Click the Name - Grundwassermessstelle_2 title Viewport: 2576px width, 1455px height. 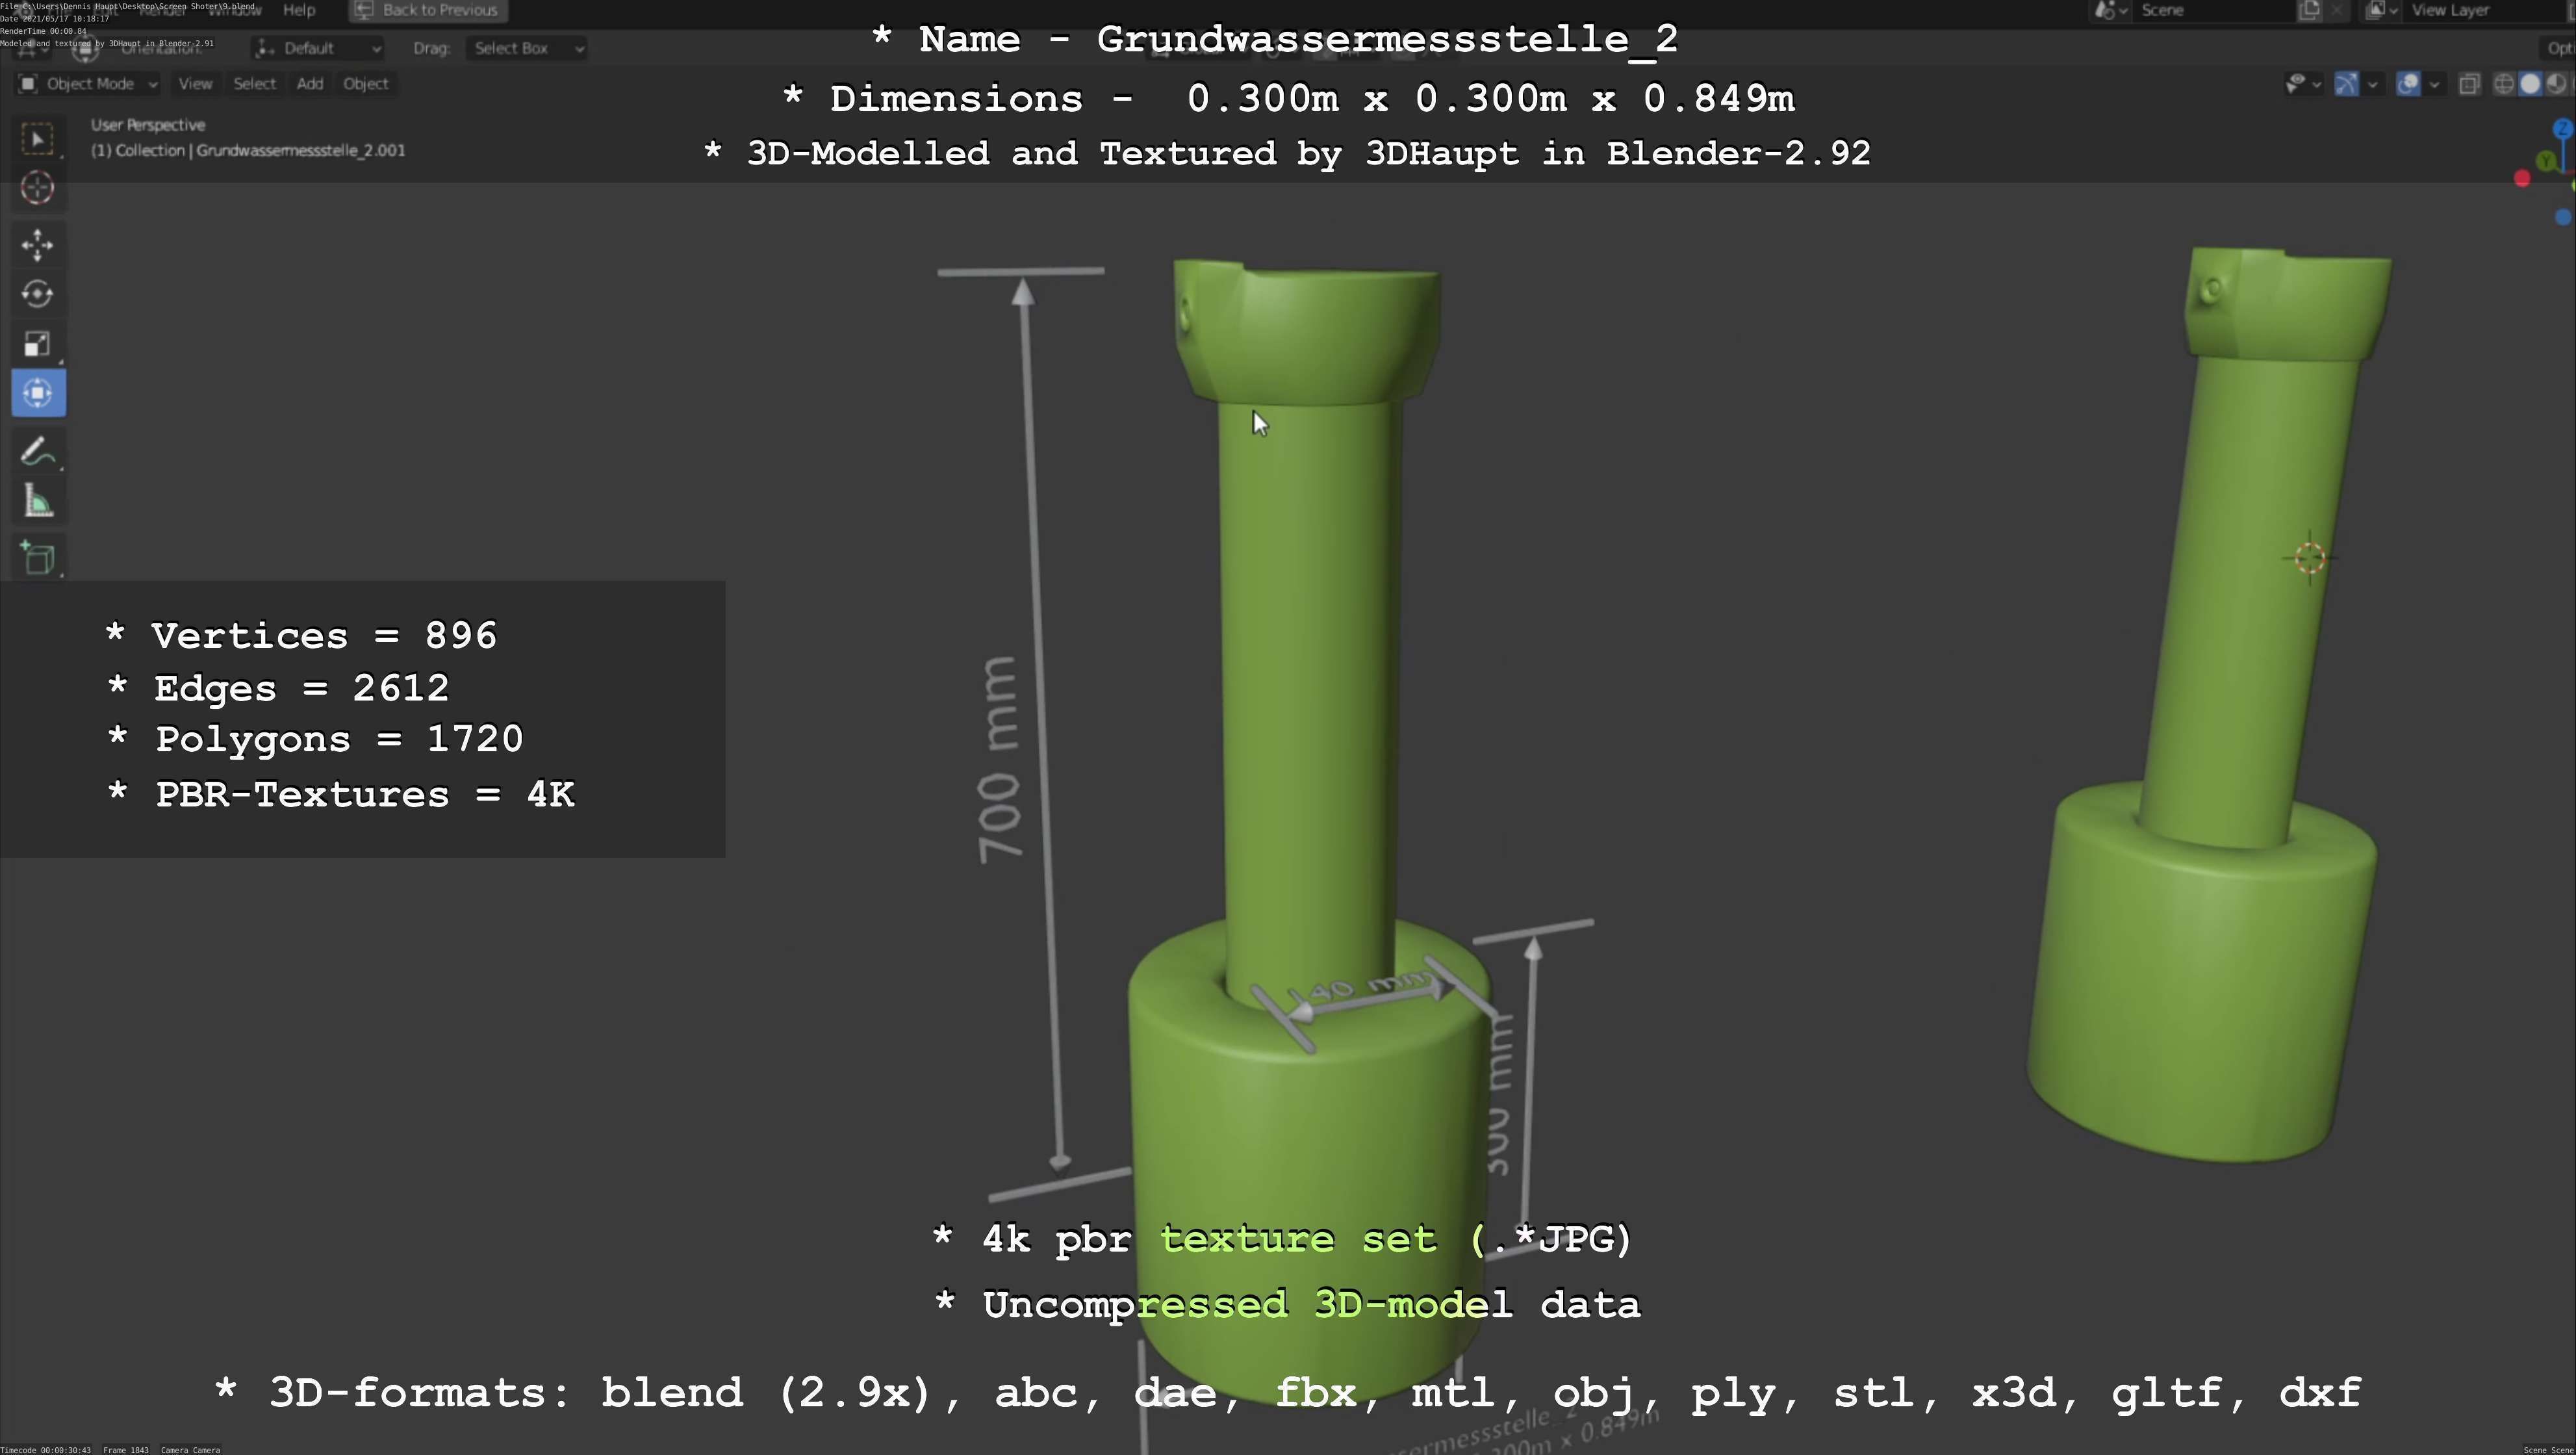coord(1274,40)
